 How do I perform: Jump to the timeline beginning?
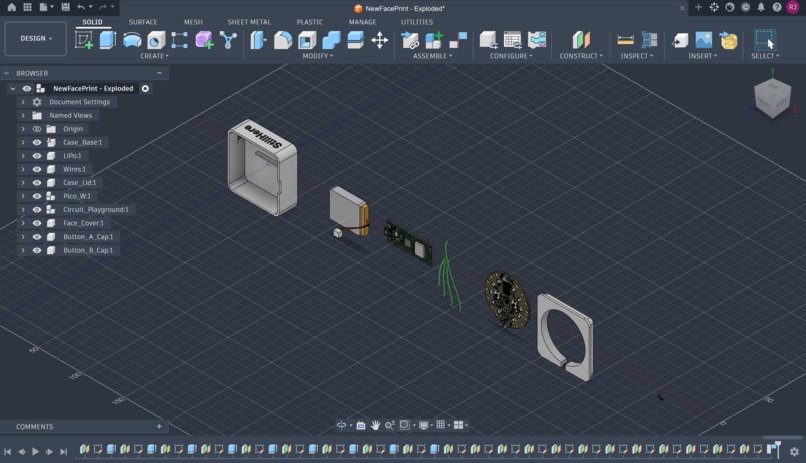[x=8, y=451]
